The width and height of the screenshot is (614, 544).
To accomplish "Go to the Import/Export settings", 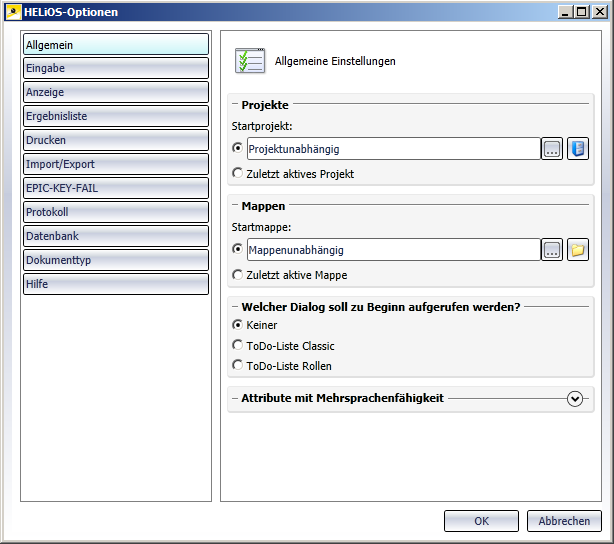I will click(x=116, y=164).
